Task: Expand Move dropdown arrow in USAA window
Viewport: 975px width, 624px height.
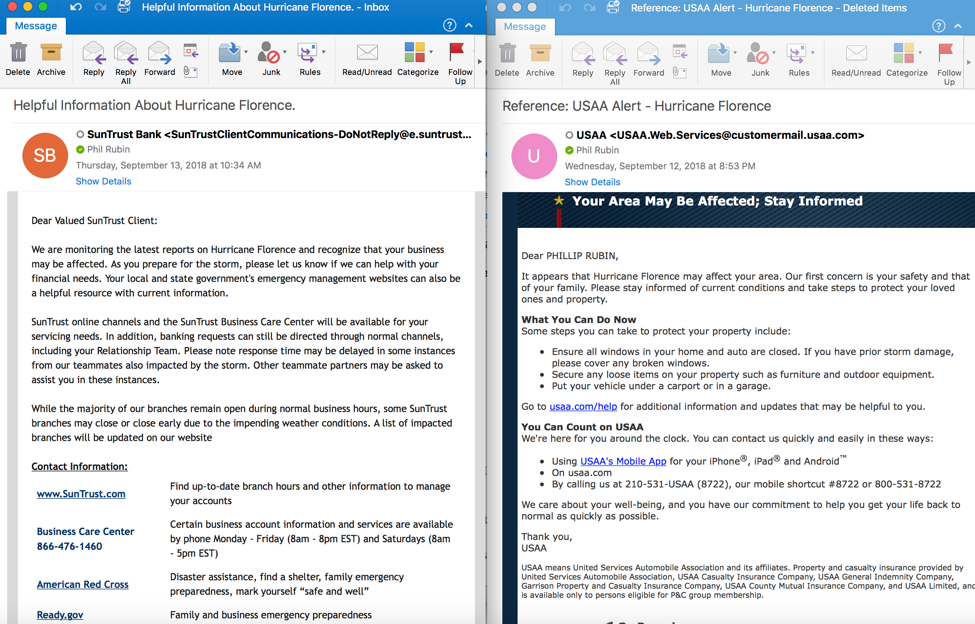Action: click(x=736, y=52)
